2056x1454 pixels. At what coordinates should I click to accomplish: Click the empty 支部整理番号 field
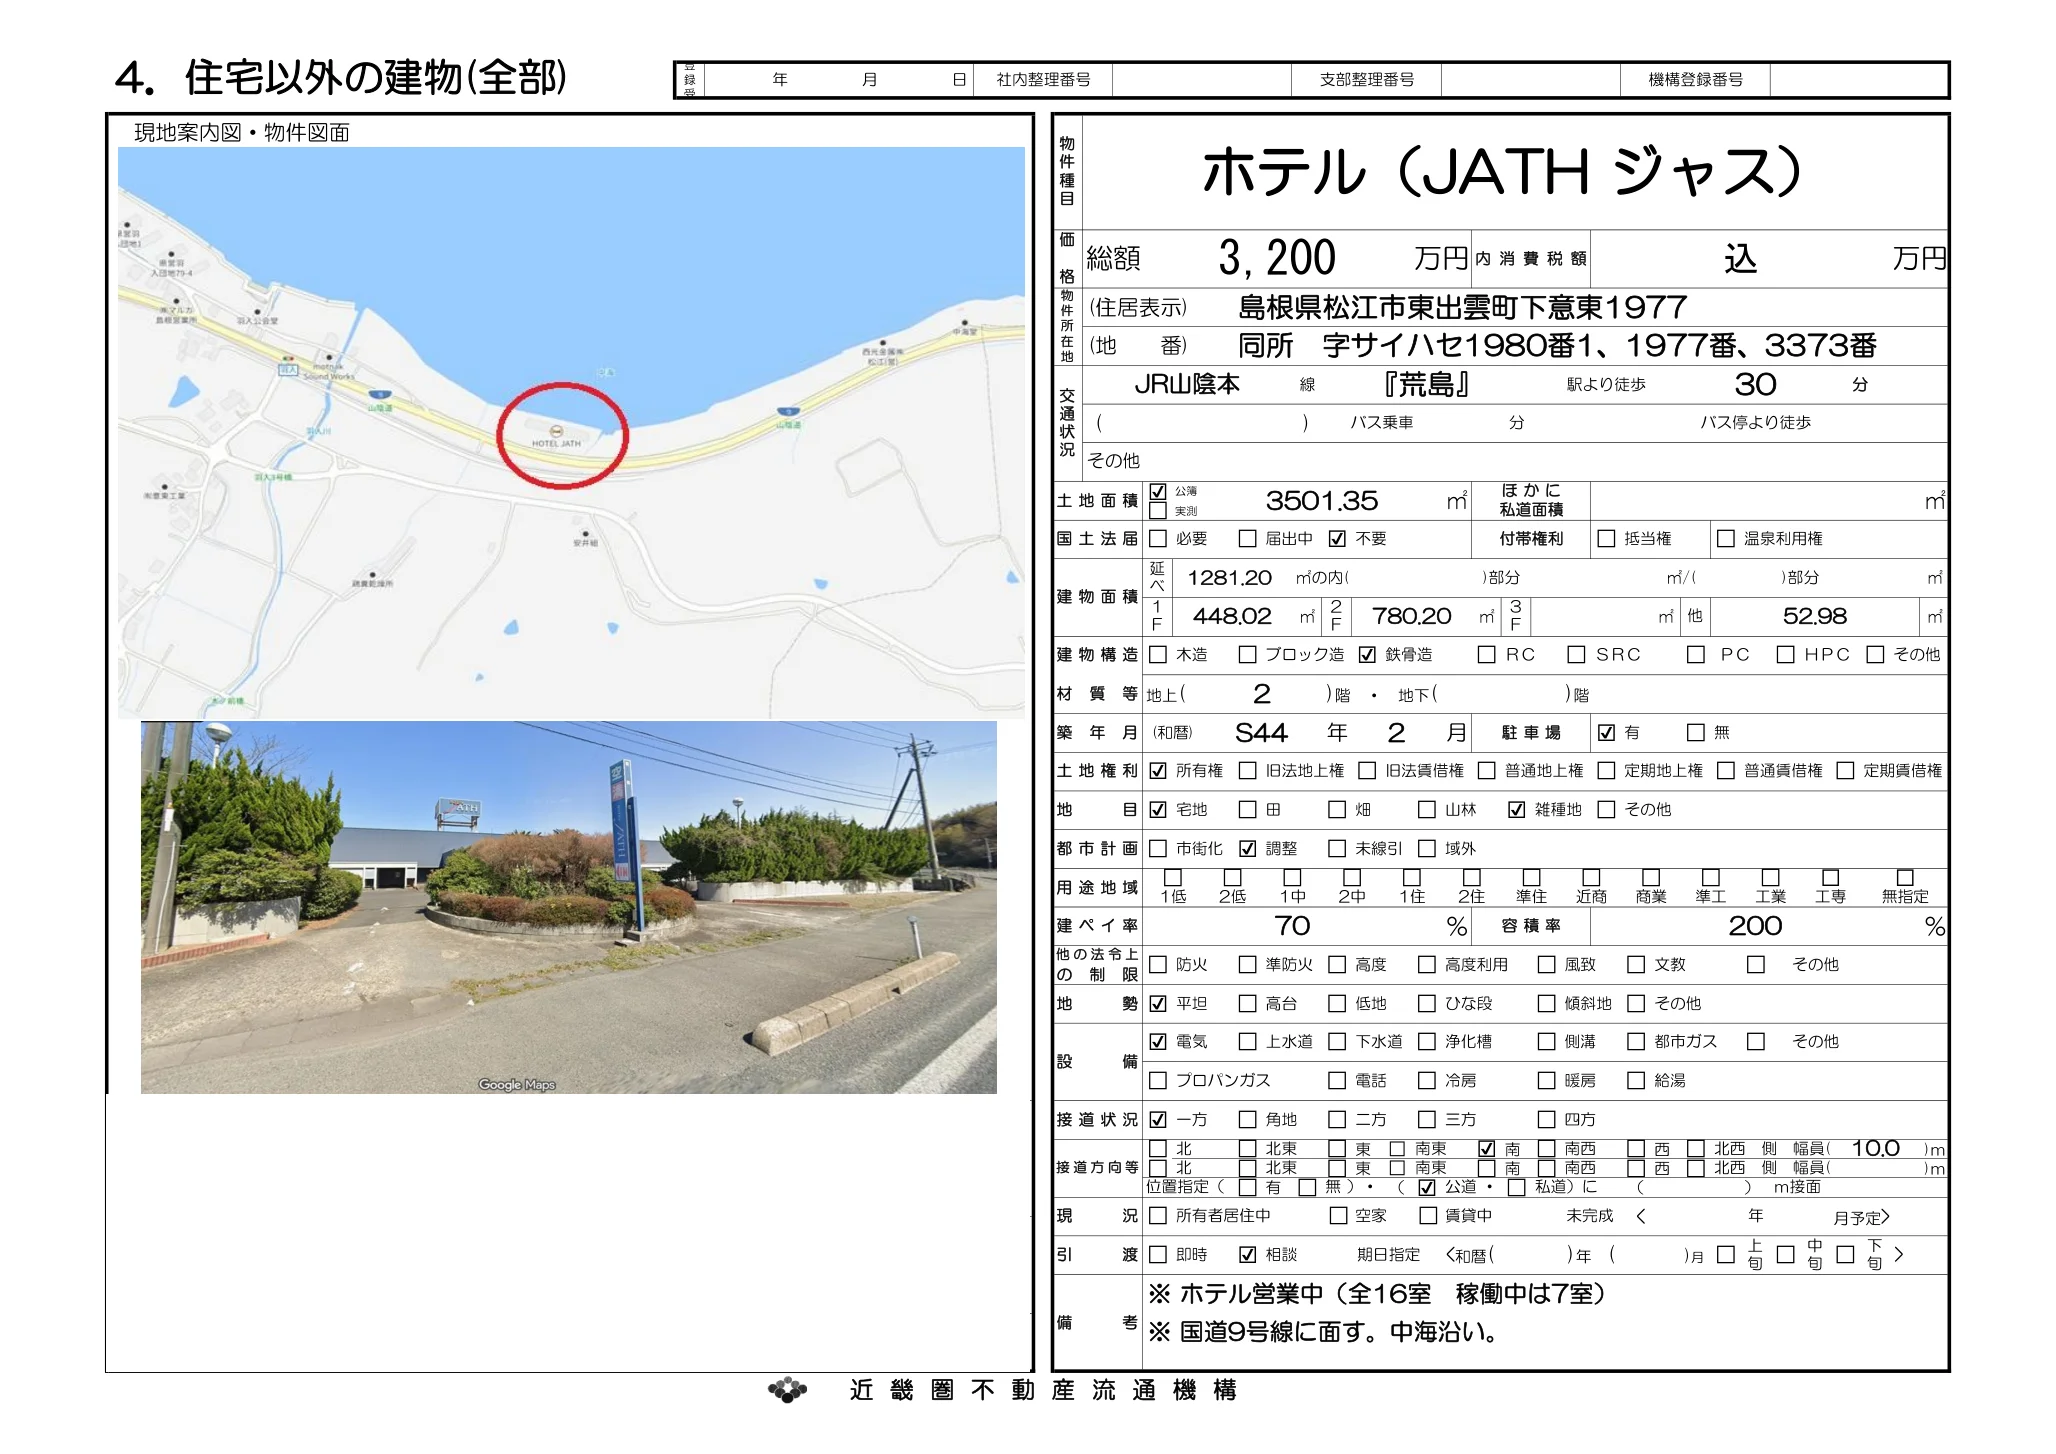(1530, 80)
